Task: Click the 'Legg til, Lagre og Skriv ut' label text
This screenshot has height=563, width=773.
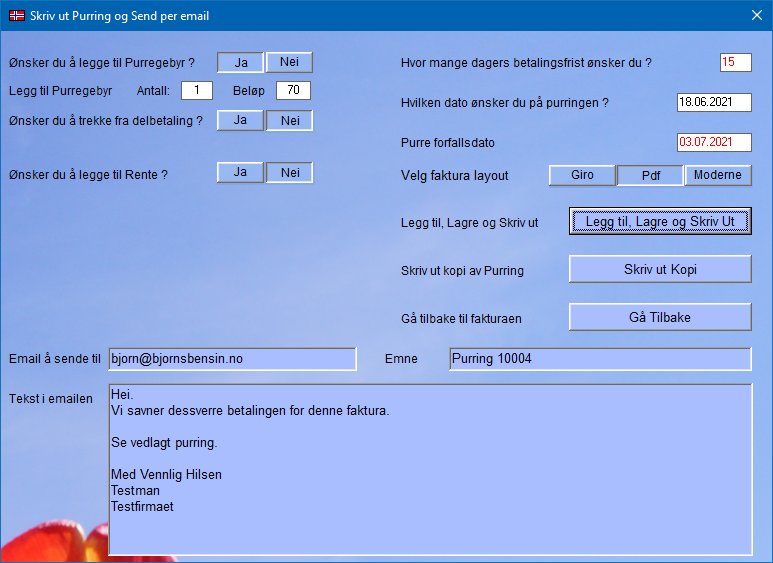Action: 469,223
